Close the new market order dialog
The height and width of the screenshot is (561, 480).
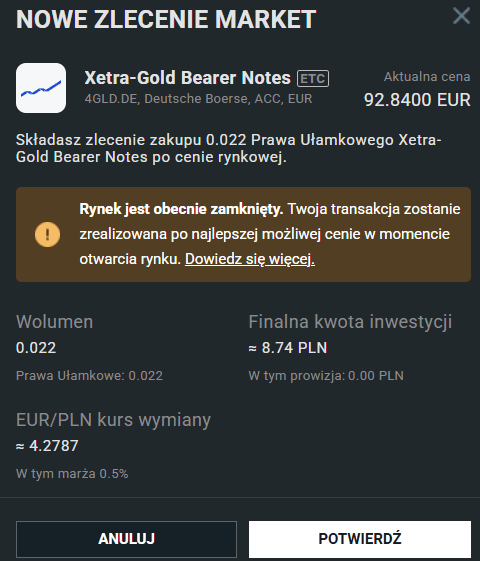[461, 16]
